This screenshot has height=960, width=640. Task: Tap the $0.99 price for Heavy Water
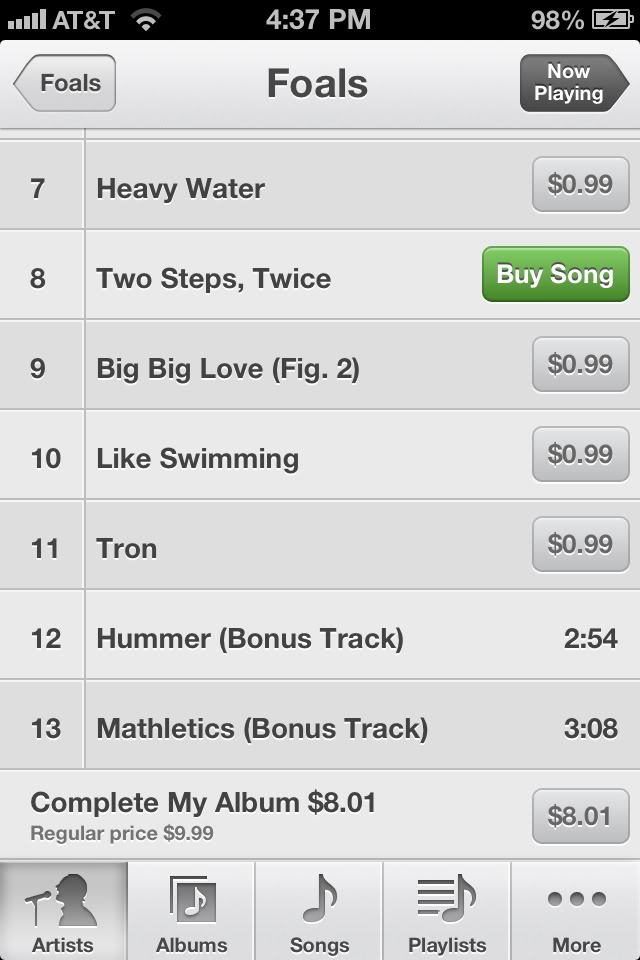coord(581,184)
